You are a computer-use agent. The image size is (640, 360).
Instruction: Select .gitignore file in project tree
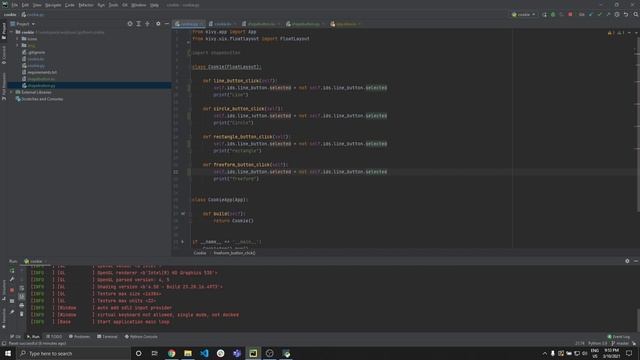[34, 52]
